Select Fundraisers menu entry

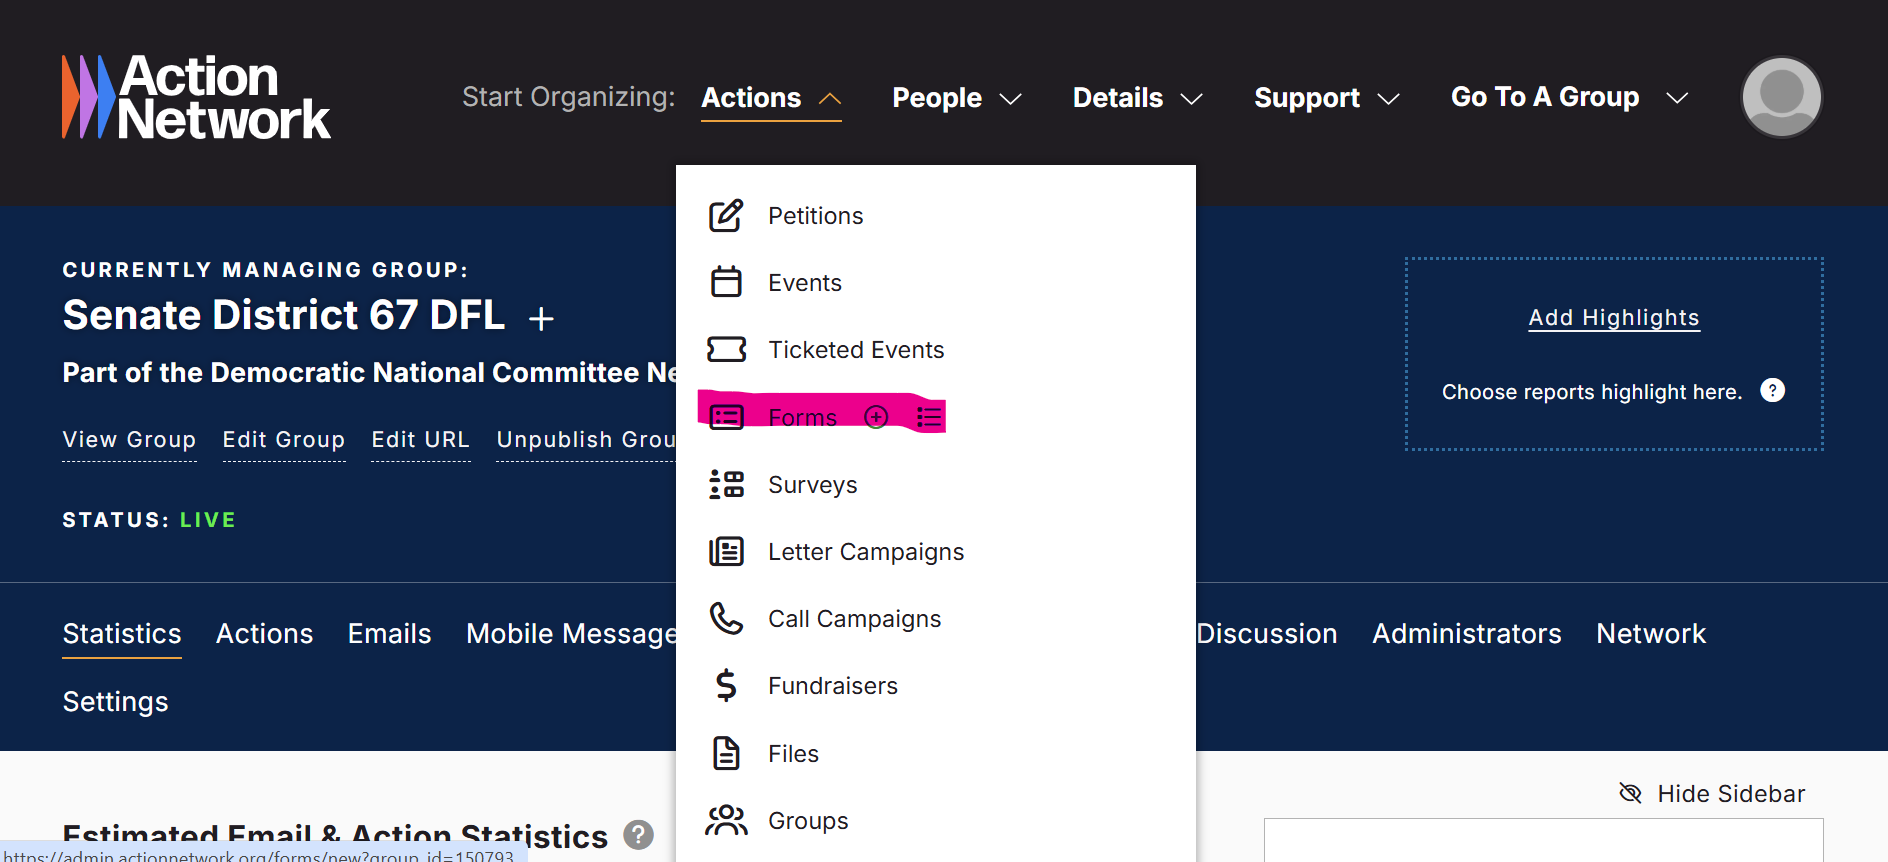click(x=833, y=686)
